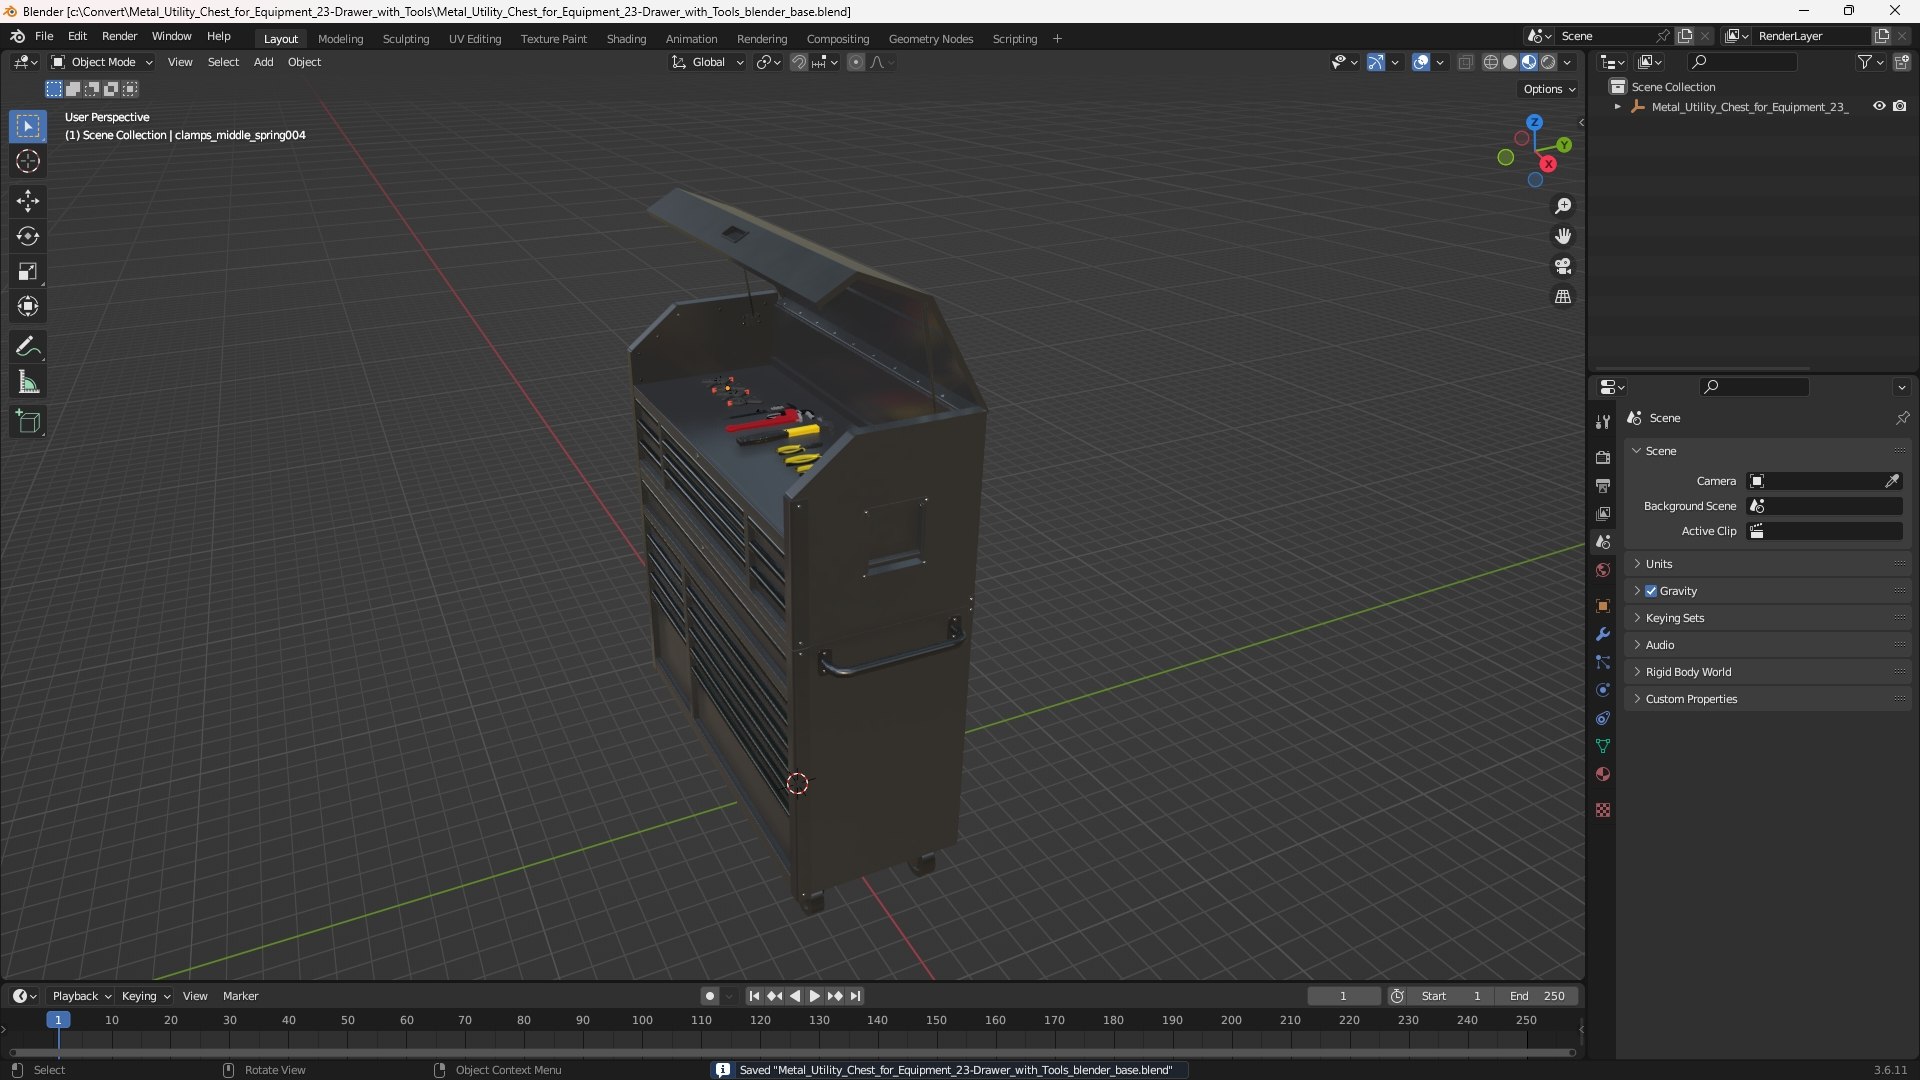Viewport: 1920px width, 1080px height.
Task: Toggle auto keying record button
Action: (x=709, y=996)
